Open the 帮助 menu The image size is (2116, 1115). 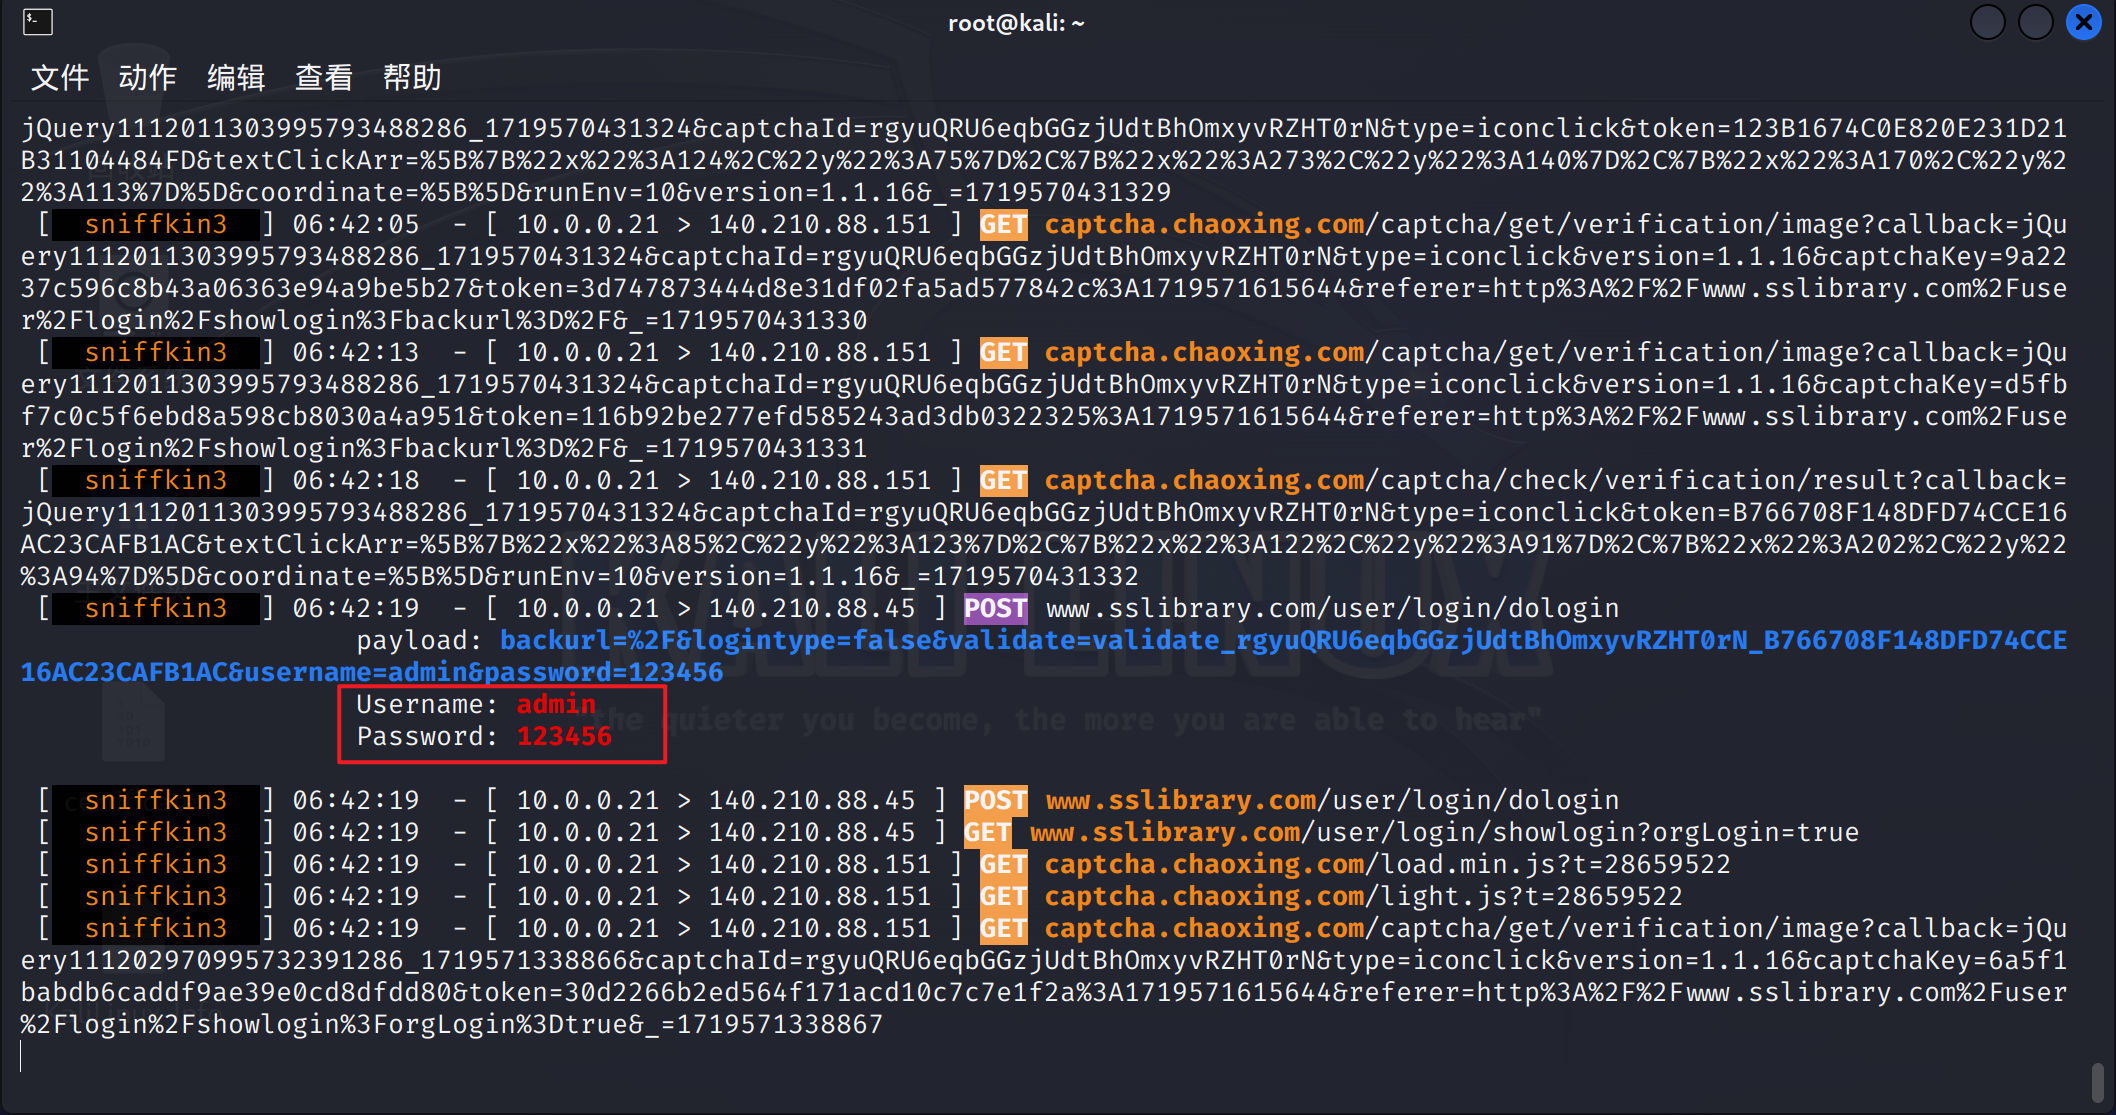coord(412,77)
